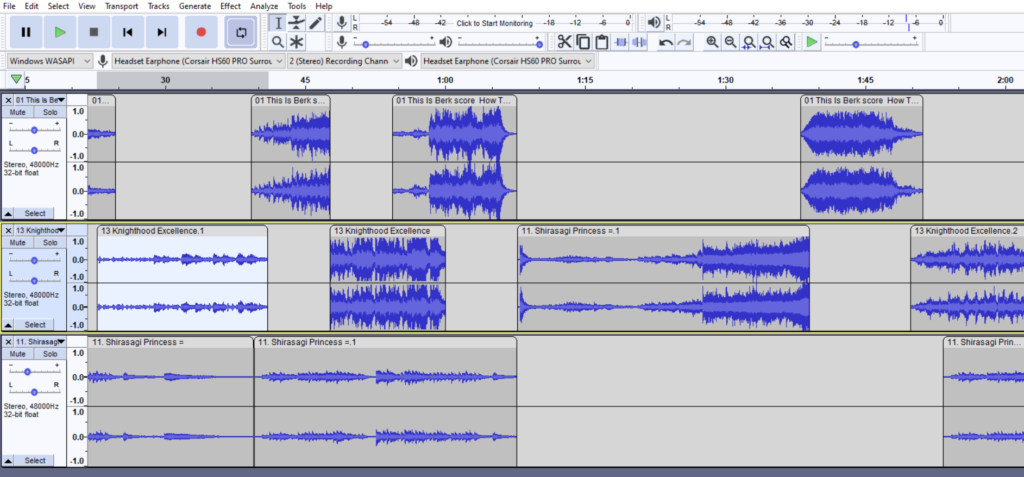The width and height of the screenshot is (1024, 477).
Task: Open the 11. Shirasagi track name menu
Action: tap(40, 342)
